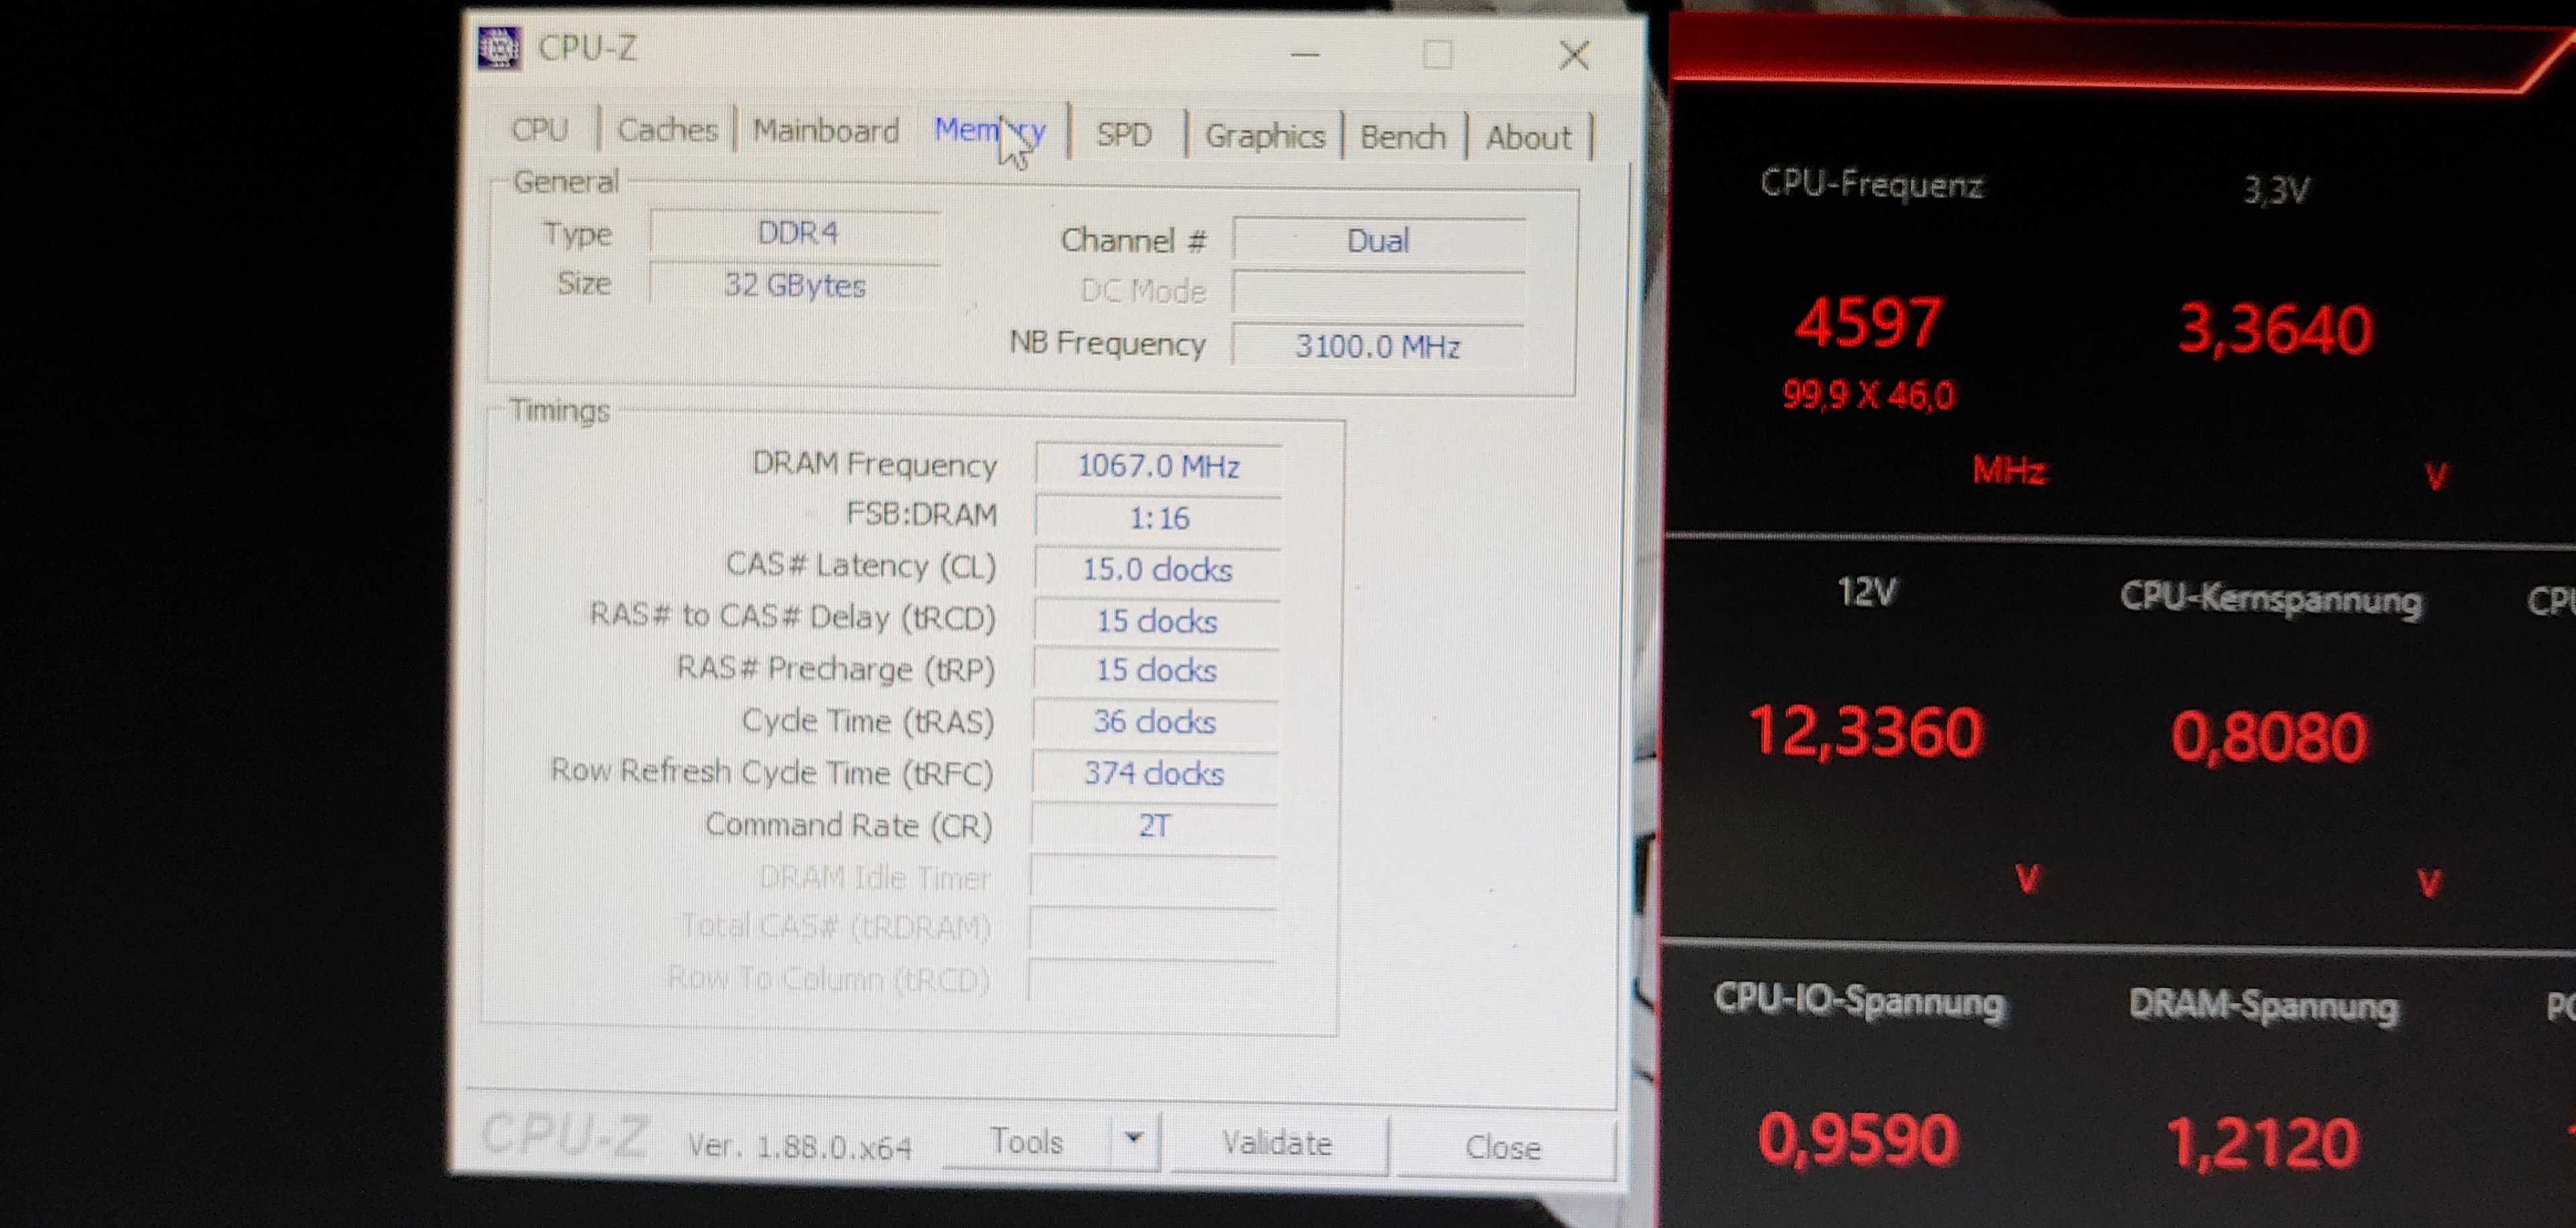Open the Bench tab
Screen dimensions: 2576x1228
tap(1403, 137)
